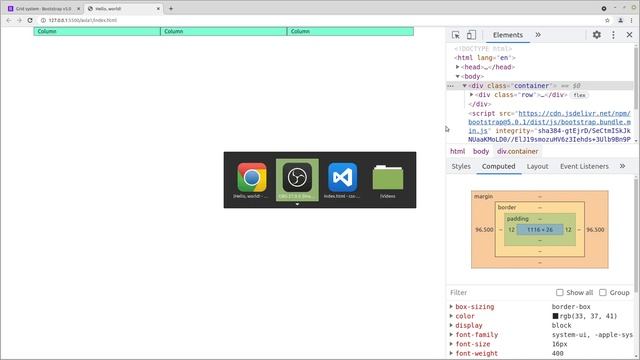
Task: Go forward in browser history
Action: click(19, 20)
